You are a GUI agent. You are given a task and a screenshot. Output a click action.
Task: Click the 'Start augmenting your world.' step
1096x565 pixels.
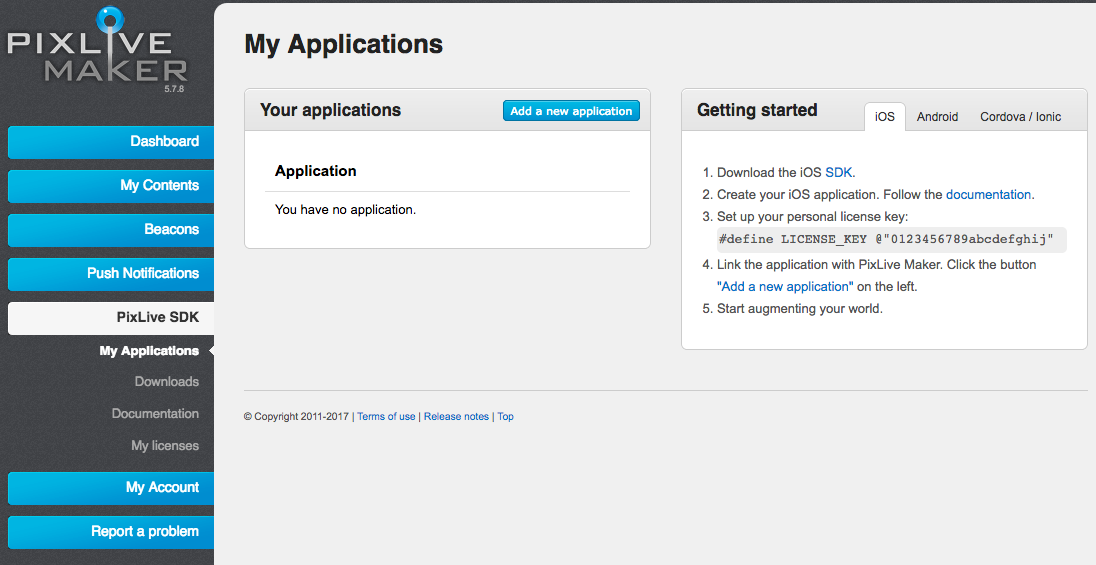click(x=800, y=309)
